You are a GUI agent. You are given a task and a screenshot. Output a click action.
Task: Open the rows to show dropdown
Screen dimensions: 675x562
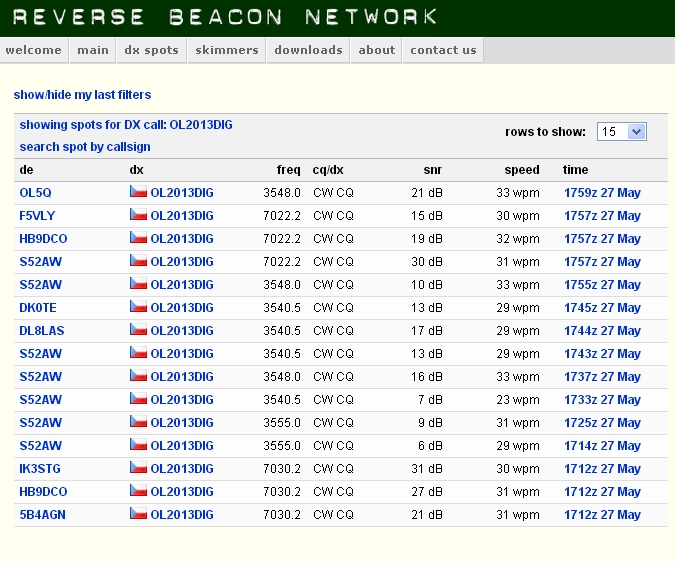[622, 132]
